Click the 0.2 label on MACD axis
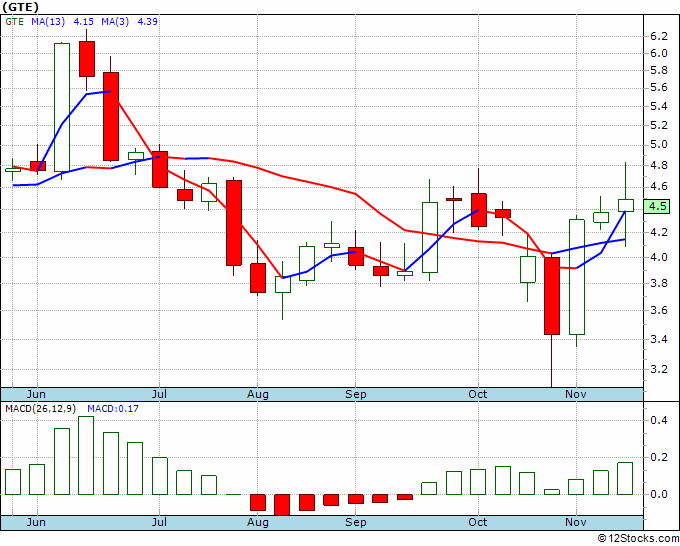 [x=658, y=458]
